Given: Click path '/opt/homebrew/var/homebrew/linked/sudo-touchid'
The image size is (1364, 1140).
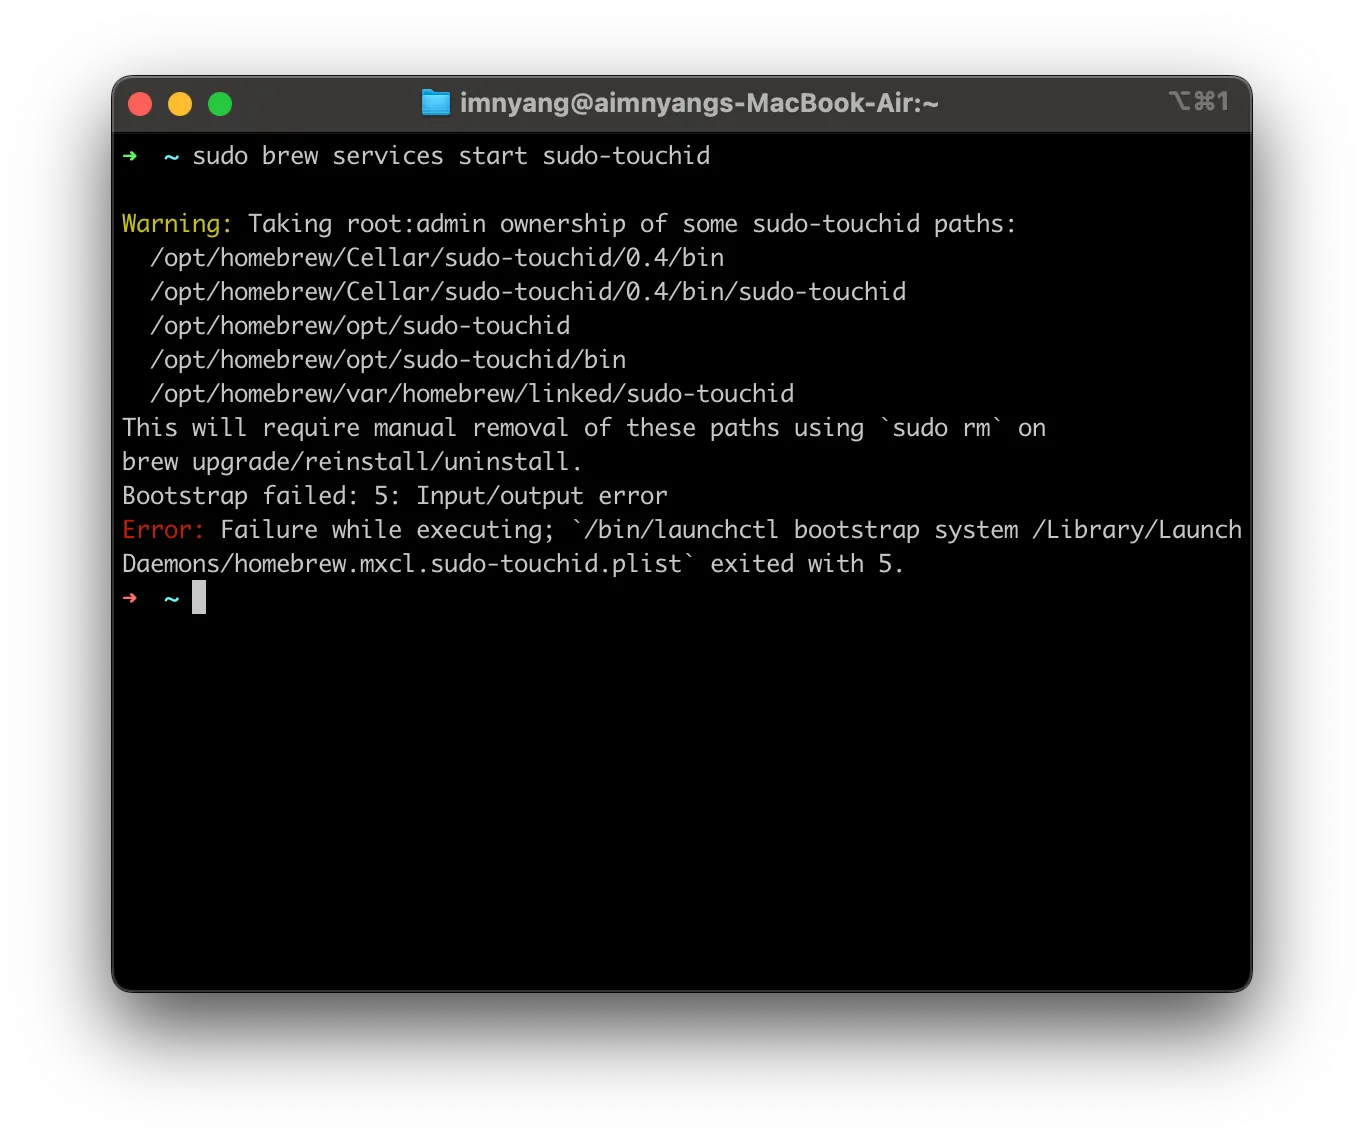Looking at the screenshot, I should [472, 394].
